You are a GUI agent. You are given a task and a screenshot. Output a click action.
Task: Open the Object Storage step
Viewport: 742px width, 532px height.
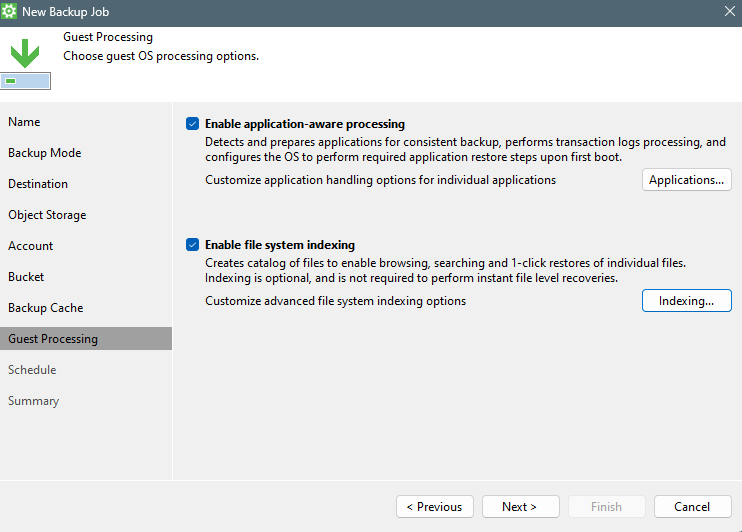(47, 215)
